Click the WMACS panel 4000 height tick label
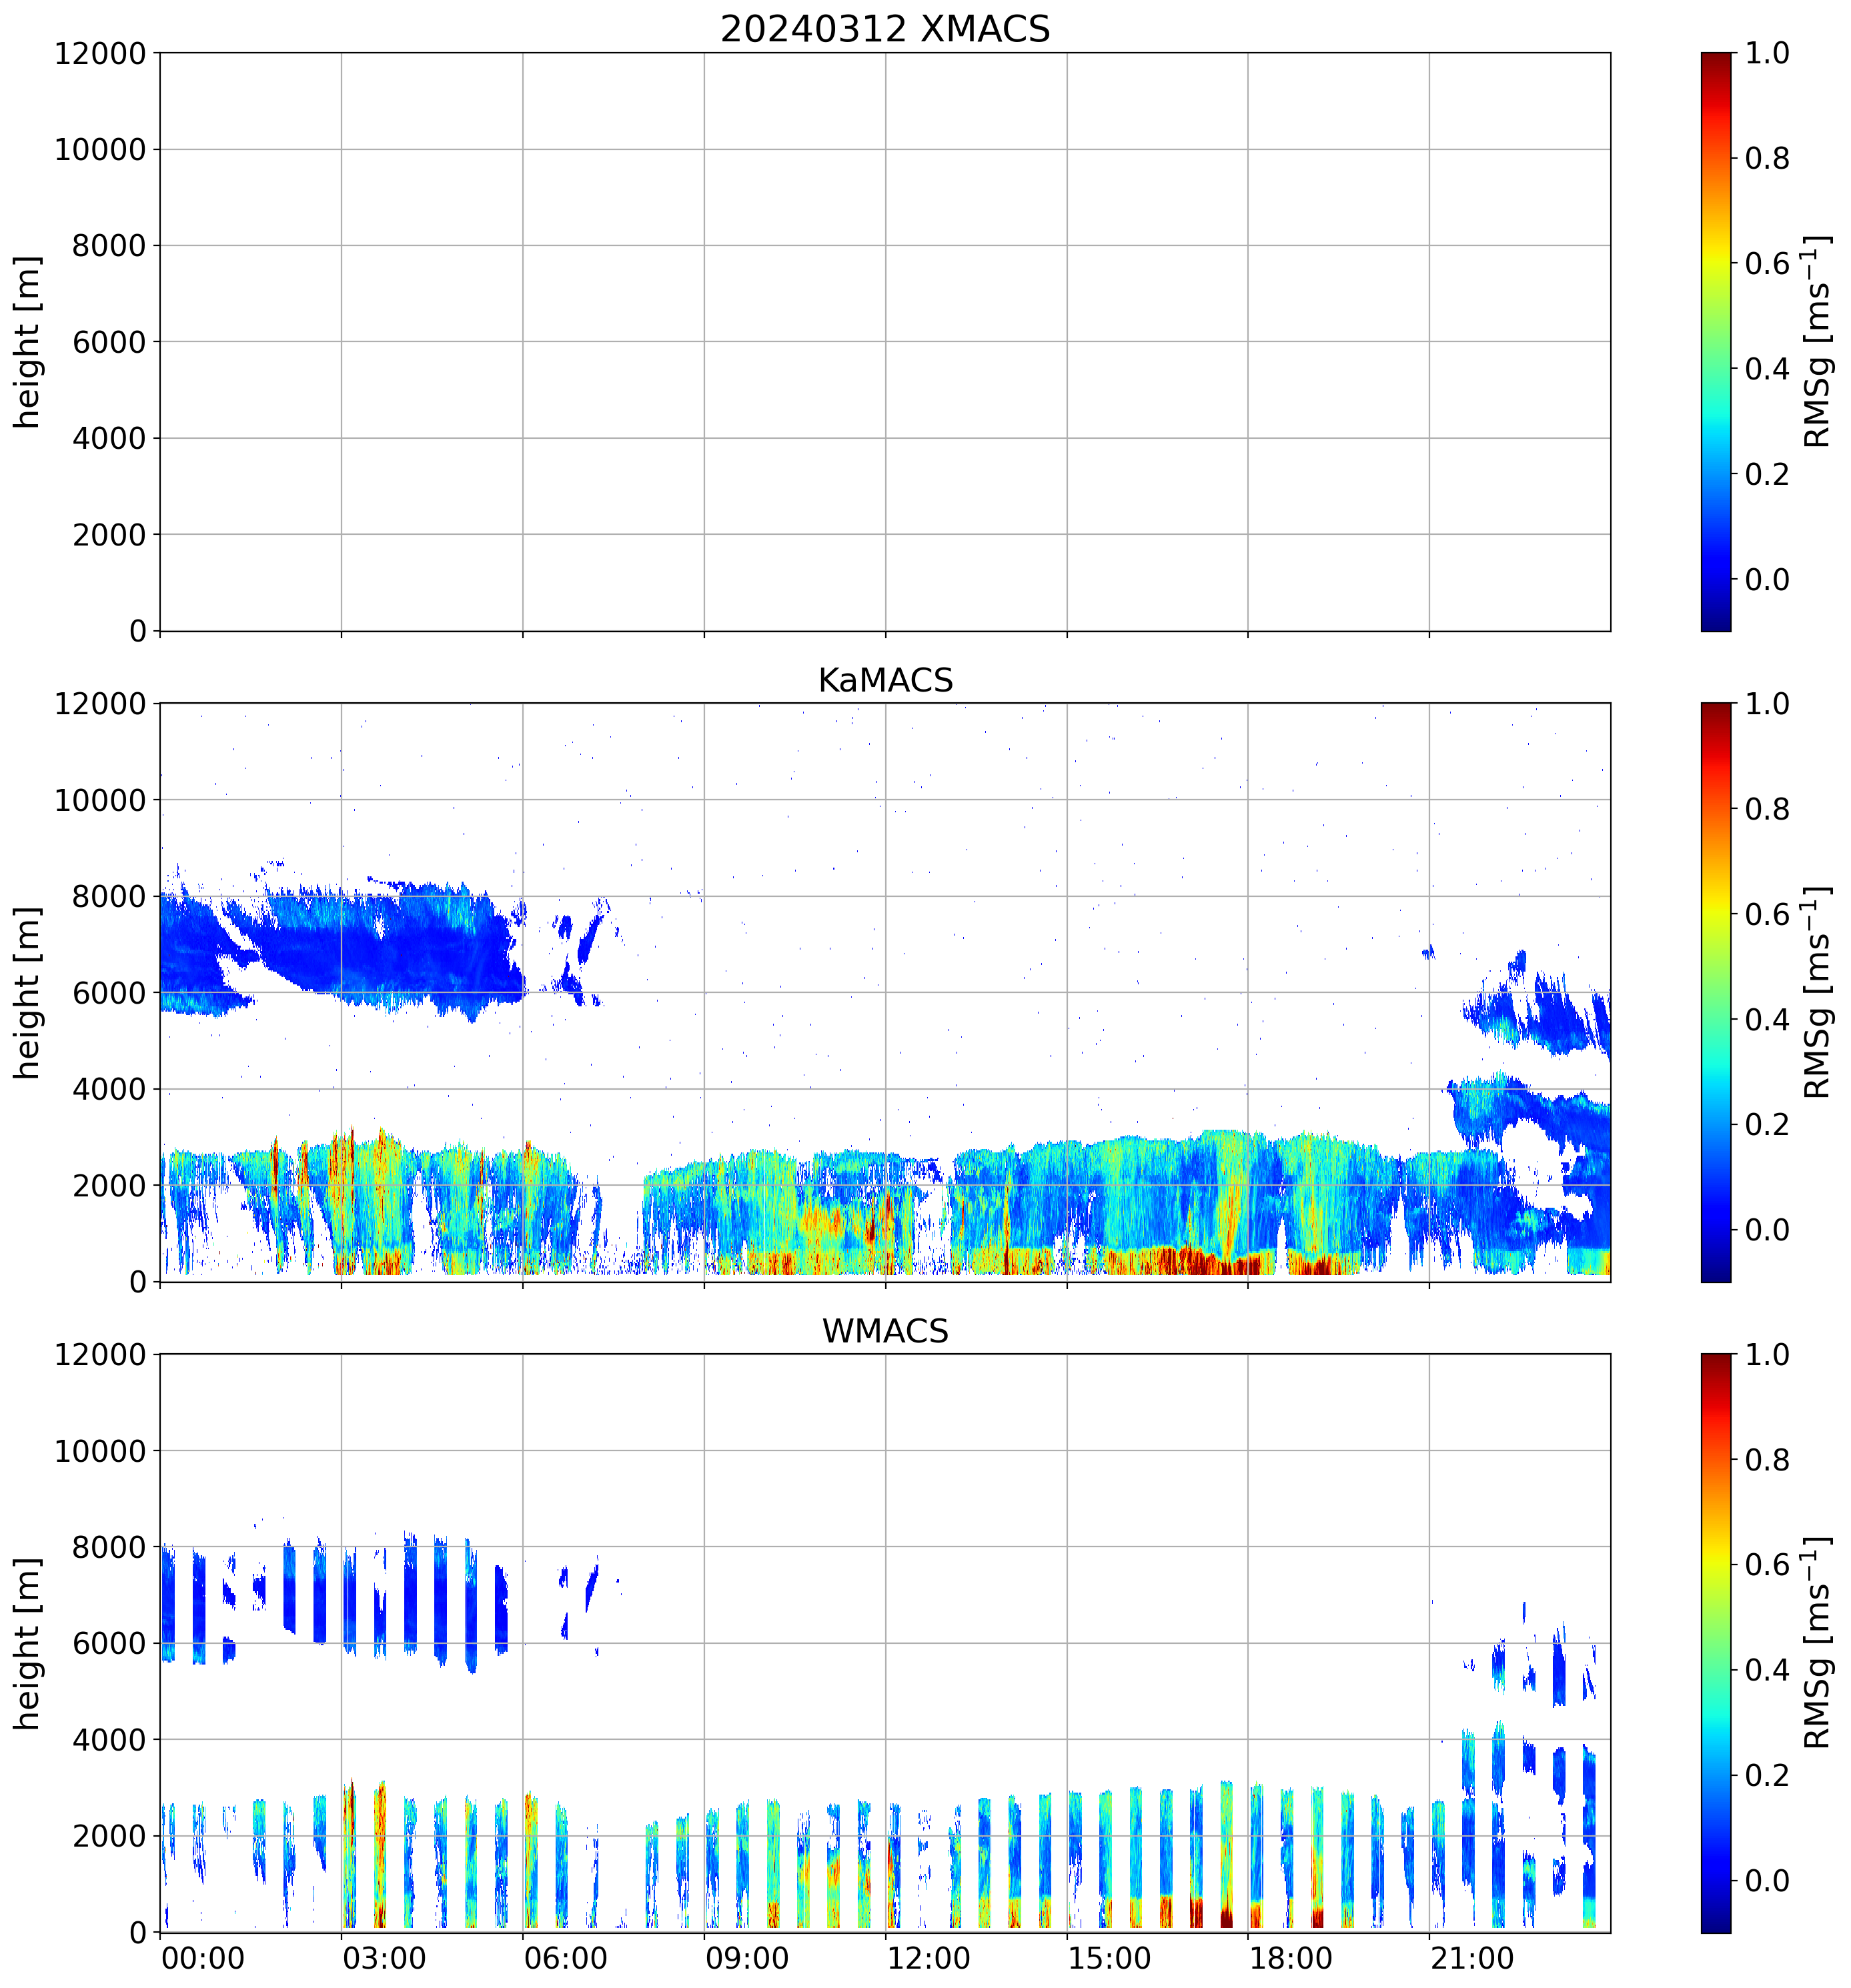This screenshot has height=1988, width=1851. click(109, 1740)
